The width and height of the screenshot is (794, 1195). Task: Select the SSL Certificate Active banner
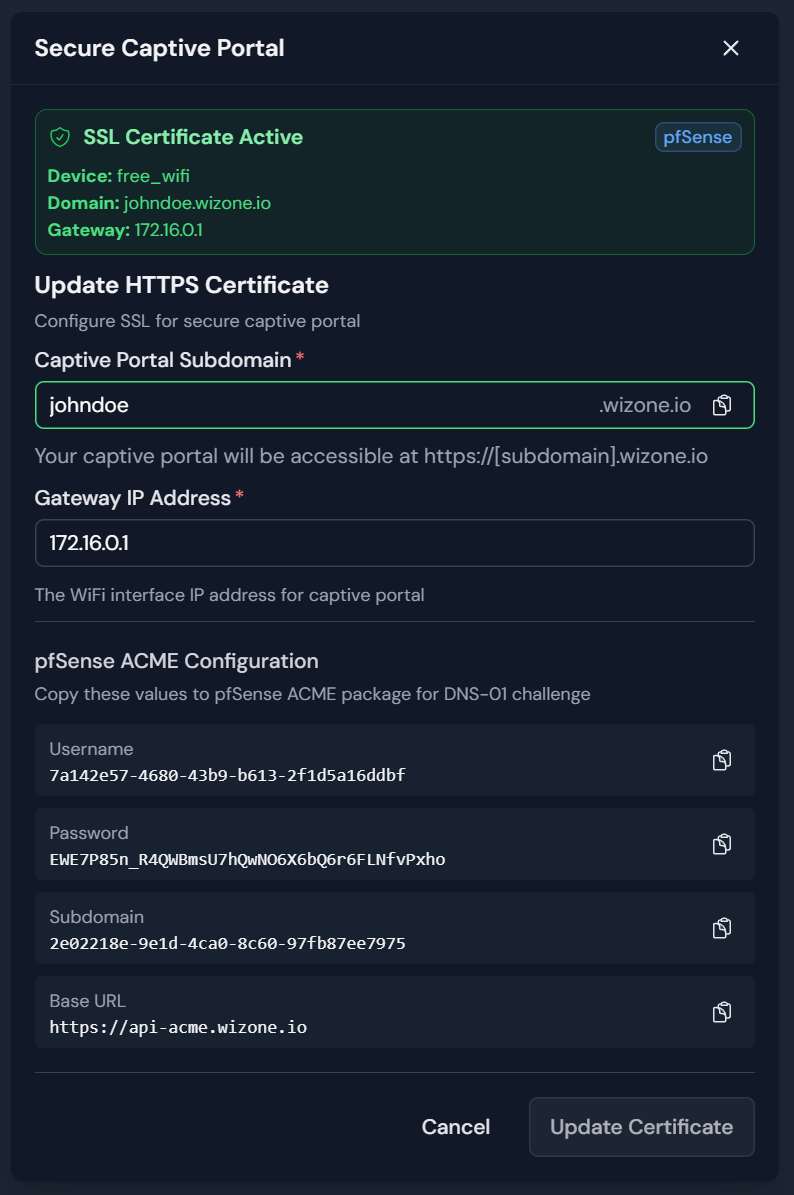click(397, 183)
